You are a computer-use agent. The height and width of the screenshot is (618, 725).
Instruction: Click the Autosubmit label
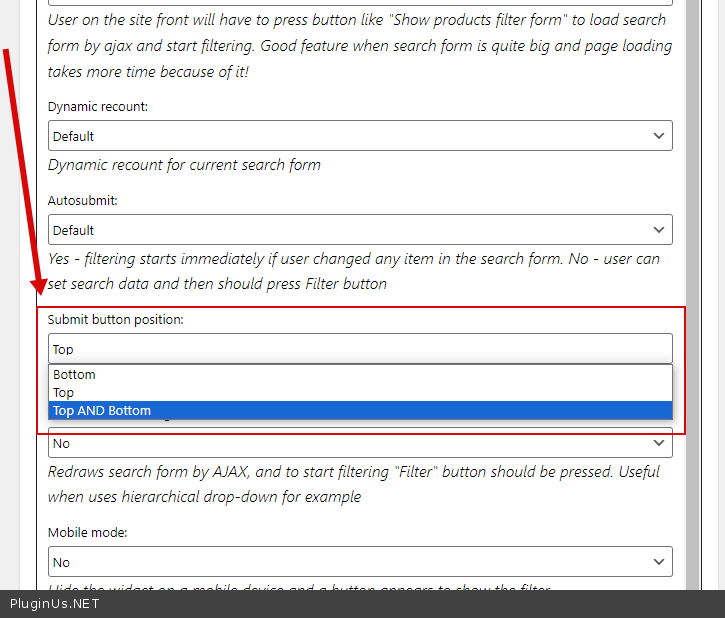click(83, 200)
